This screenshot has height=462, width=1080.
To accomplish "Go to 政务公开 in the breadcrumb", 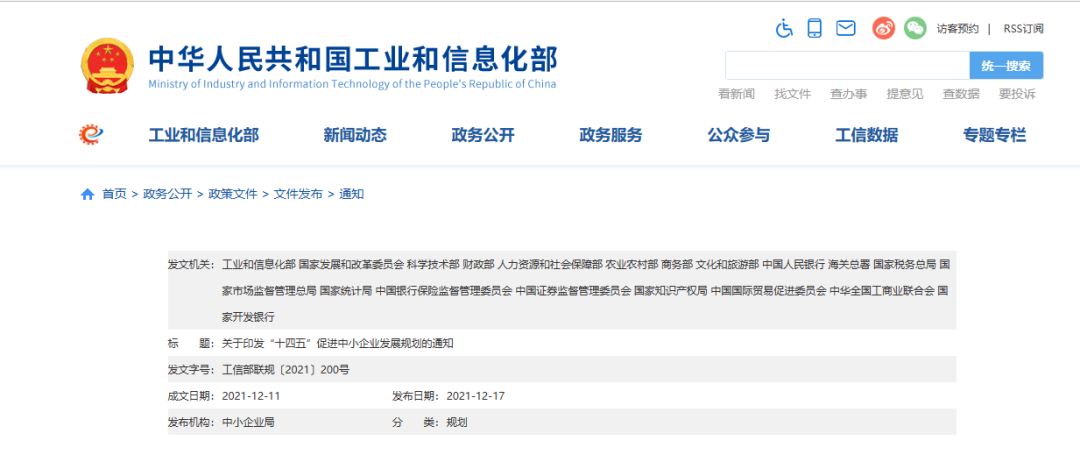I will click(167, 195).
